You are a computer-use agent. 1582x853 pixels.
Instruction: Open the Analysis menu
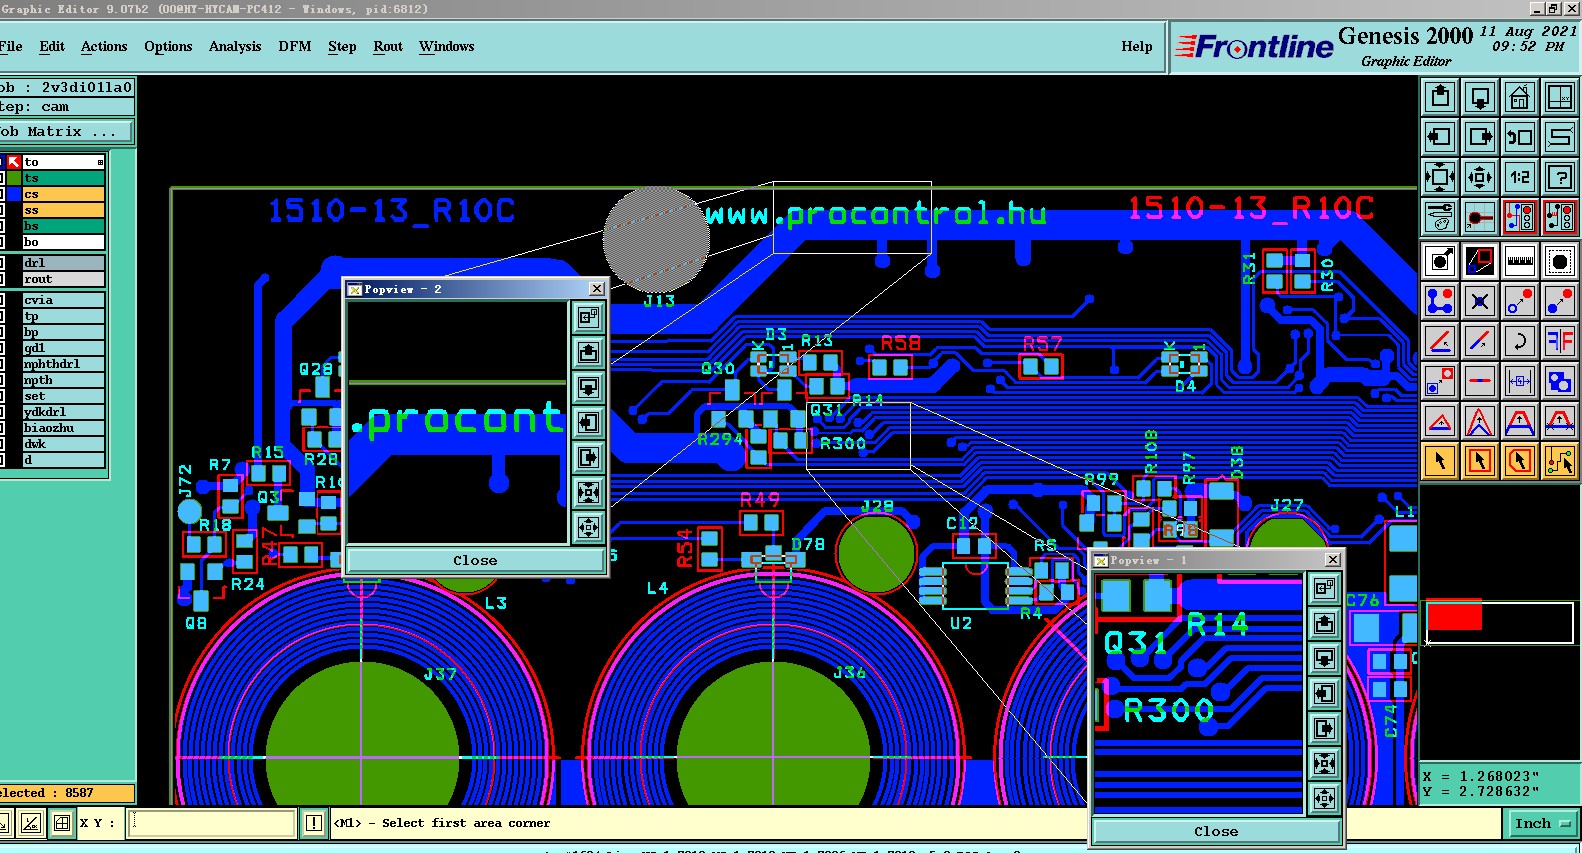click(x=235, y=46)
